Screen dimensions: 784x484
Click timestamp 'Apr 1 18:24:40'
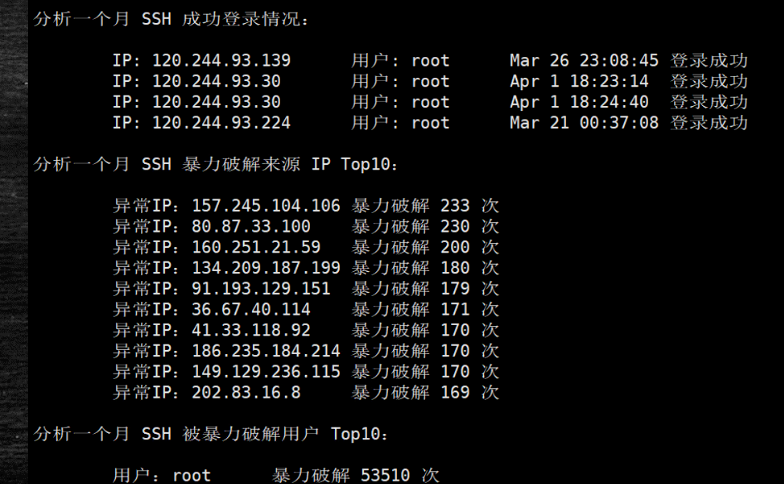(x=579, y=102)
